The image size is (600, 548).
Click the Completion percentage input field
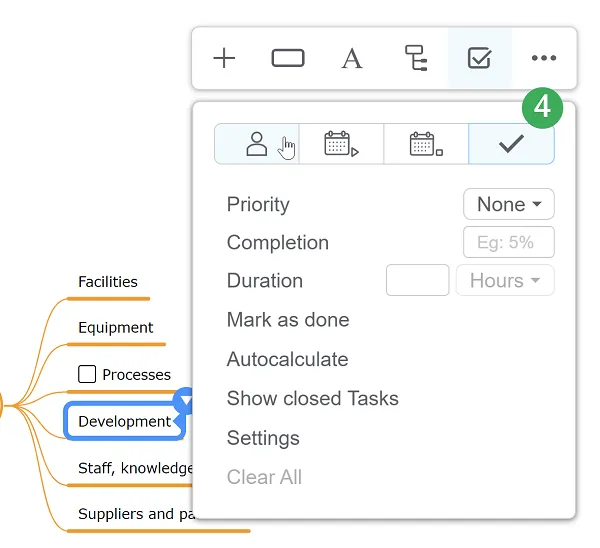(x=509, y=242)
